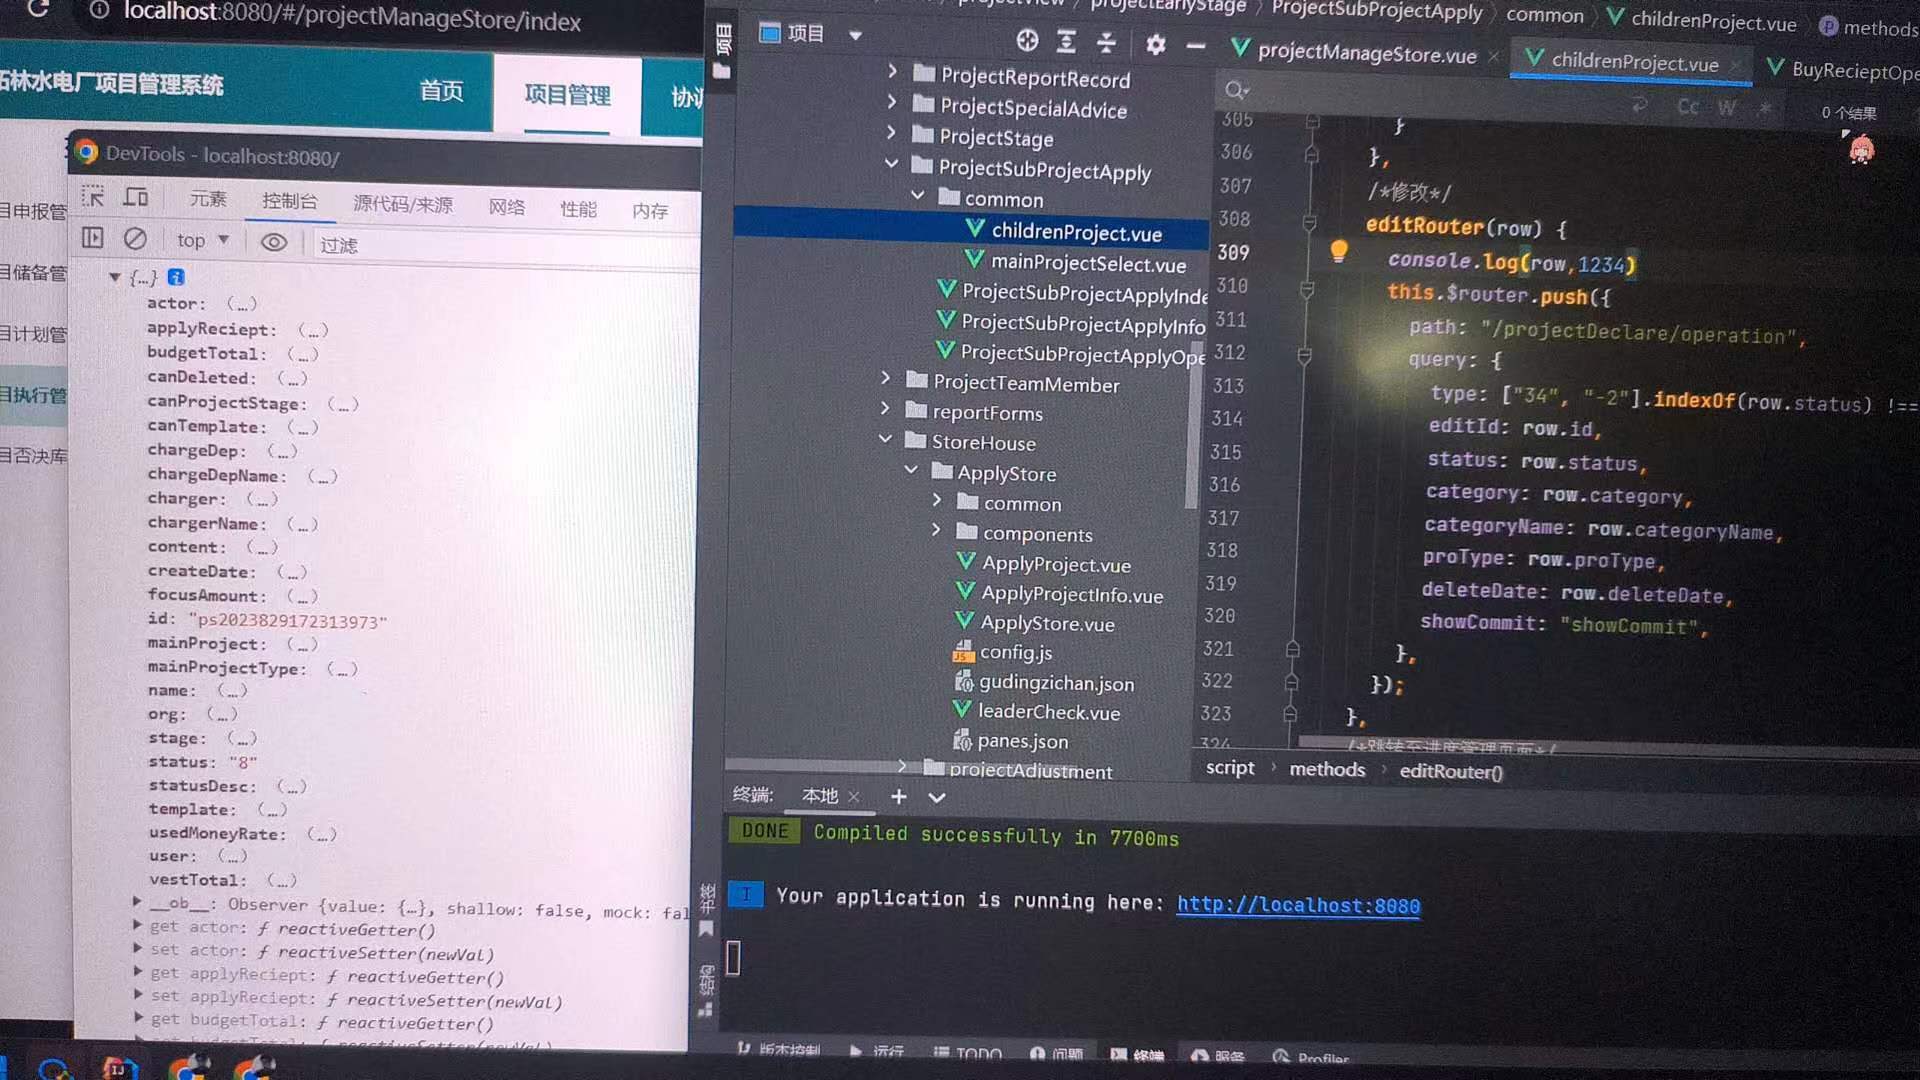Open the top context dropdown in console
1920x1080 pixels.
pos(203,240)
